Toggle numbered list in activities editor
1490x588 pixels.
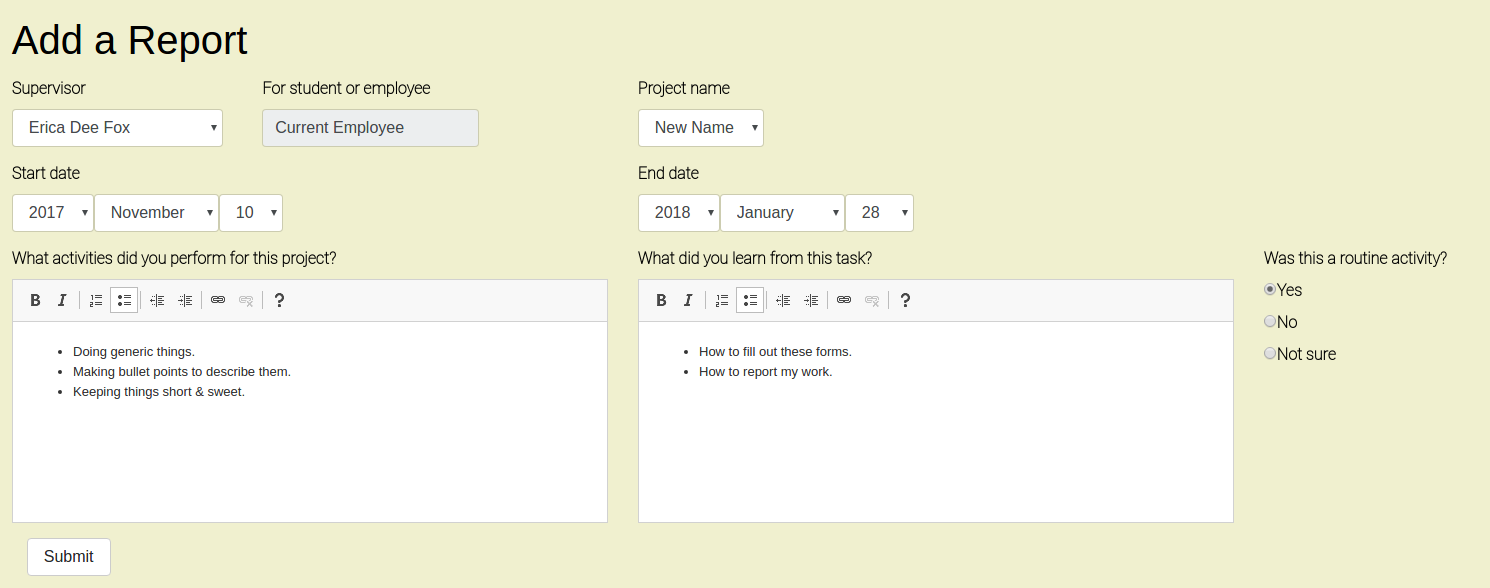tap(96, 300)
